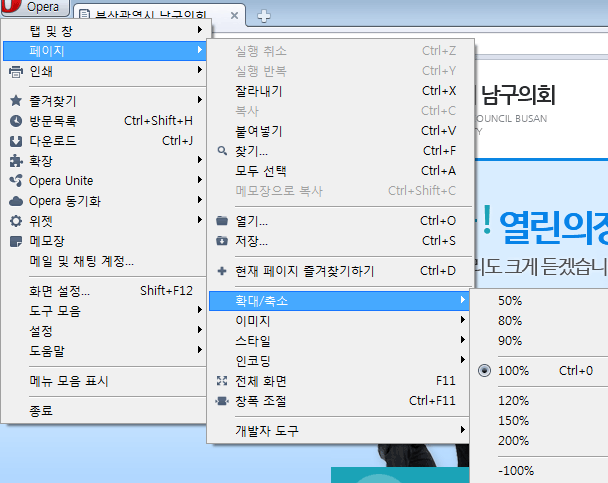Click the printer icon beside 인쇄
Image resolution: width=608 pixels, height=483 pixels.
click(15, 71)
